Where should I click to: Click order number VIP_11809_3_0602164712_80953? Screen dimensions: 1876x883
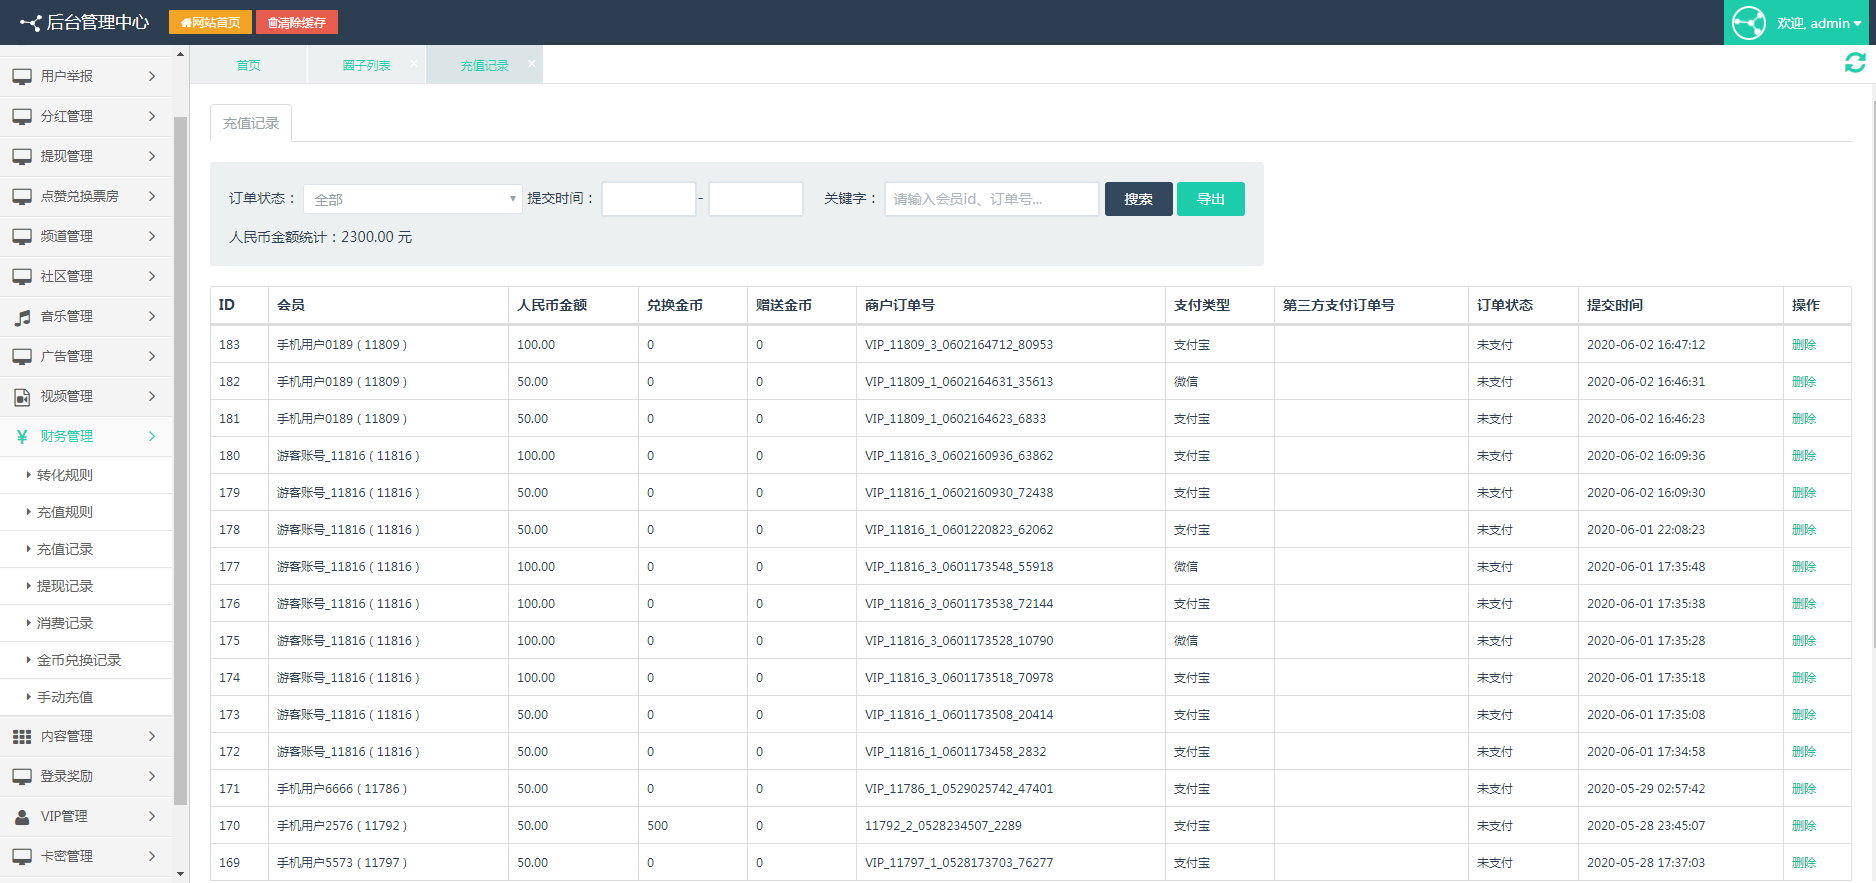959,345
